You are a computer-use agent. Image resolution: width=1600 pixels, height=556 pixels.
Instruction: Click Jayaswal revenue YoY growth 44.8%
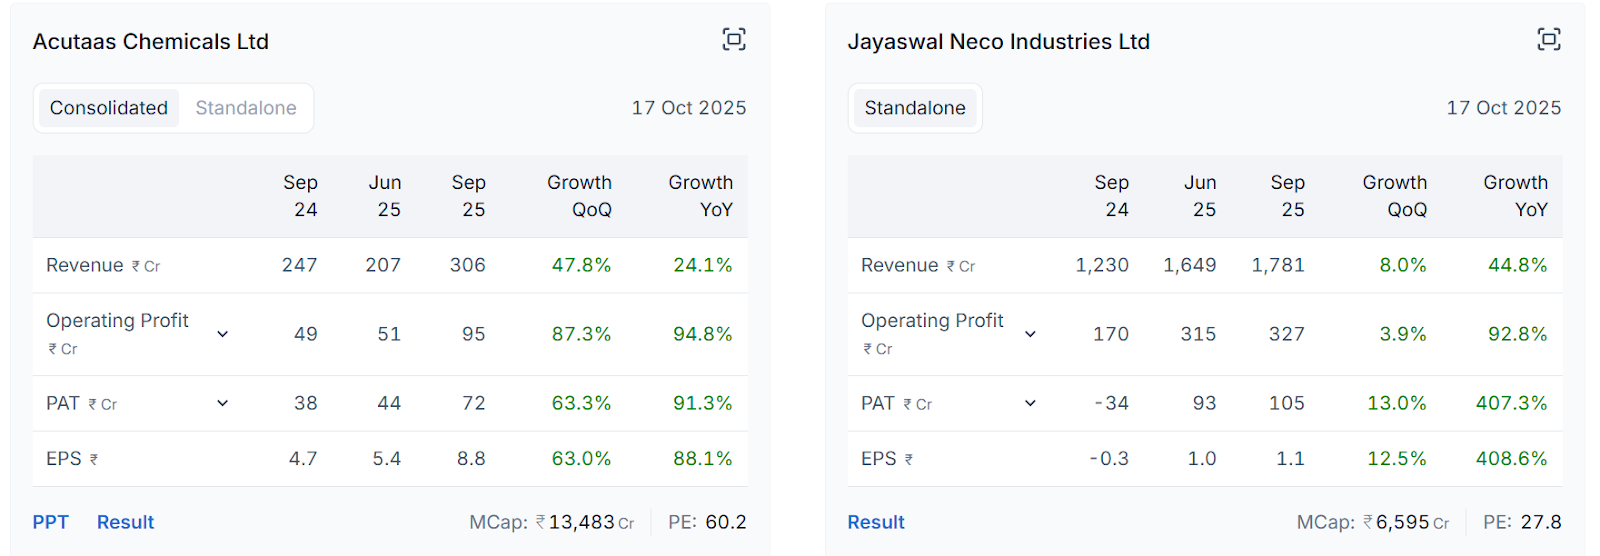[1518, 265]
